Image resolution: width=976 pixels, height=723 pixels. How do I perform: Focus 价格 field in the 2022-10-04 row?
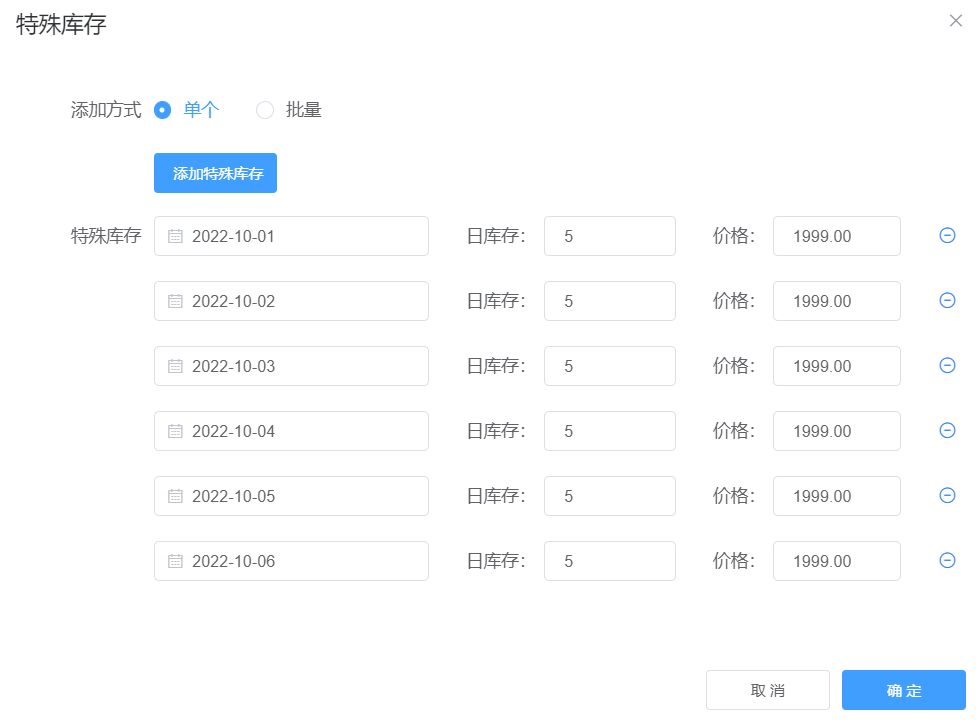[837, 431]
